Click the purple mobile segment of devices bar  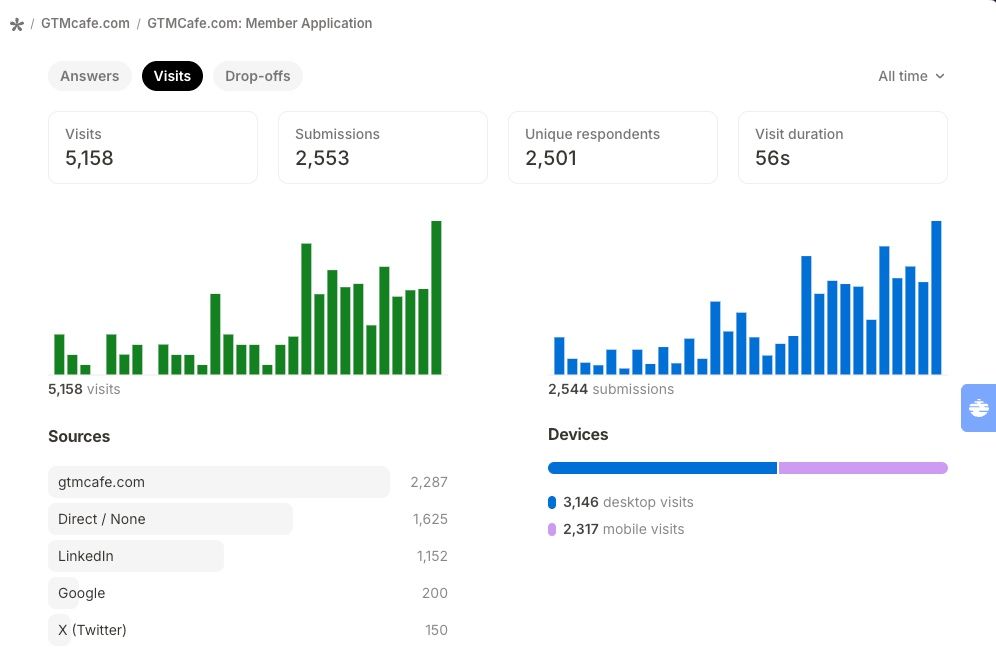point(863,468)
